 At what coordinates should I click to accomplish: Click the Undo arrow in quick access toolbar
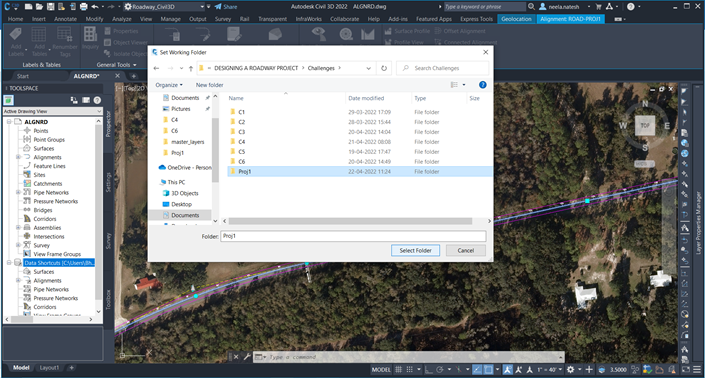[94, 7]
